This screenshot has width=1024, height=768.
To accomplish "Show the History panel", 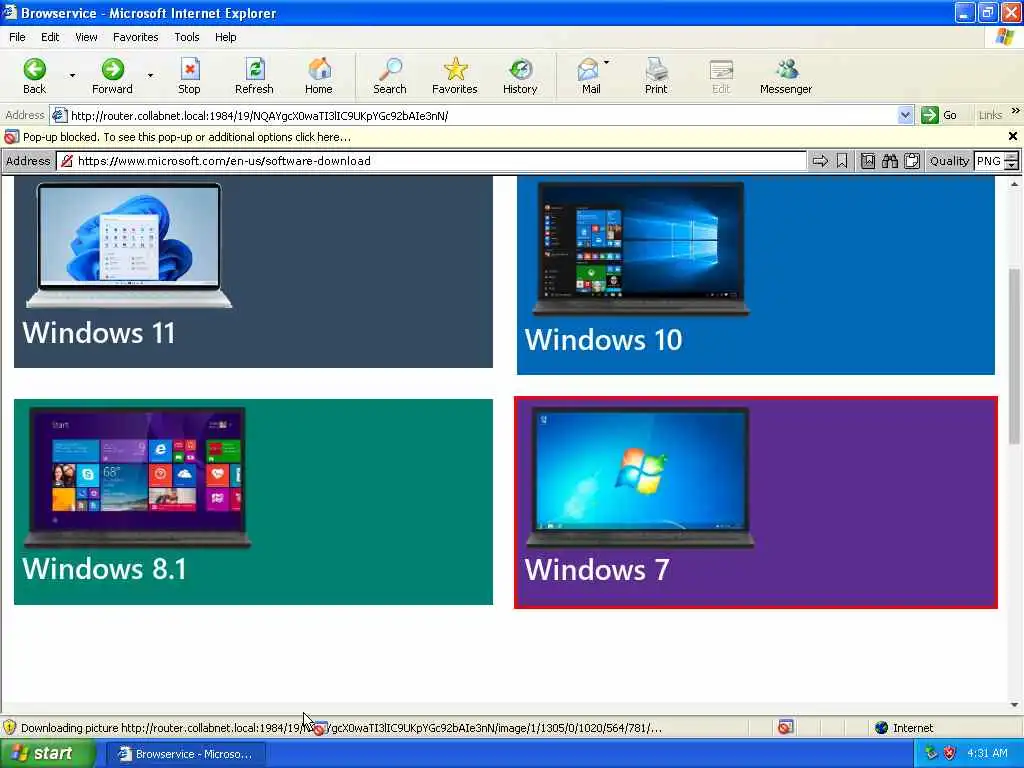I will coord(520,76).
